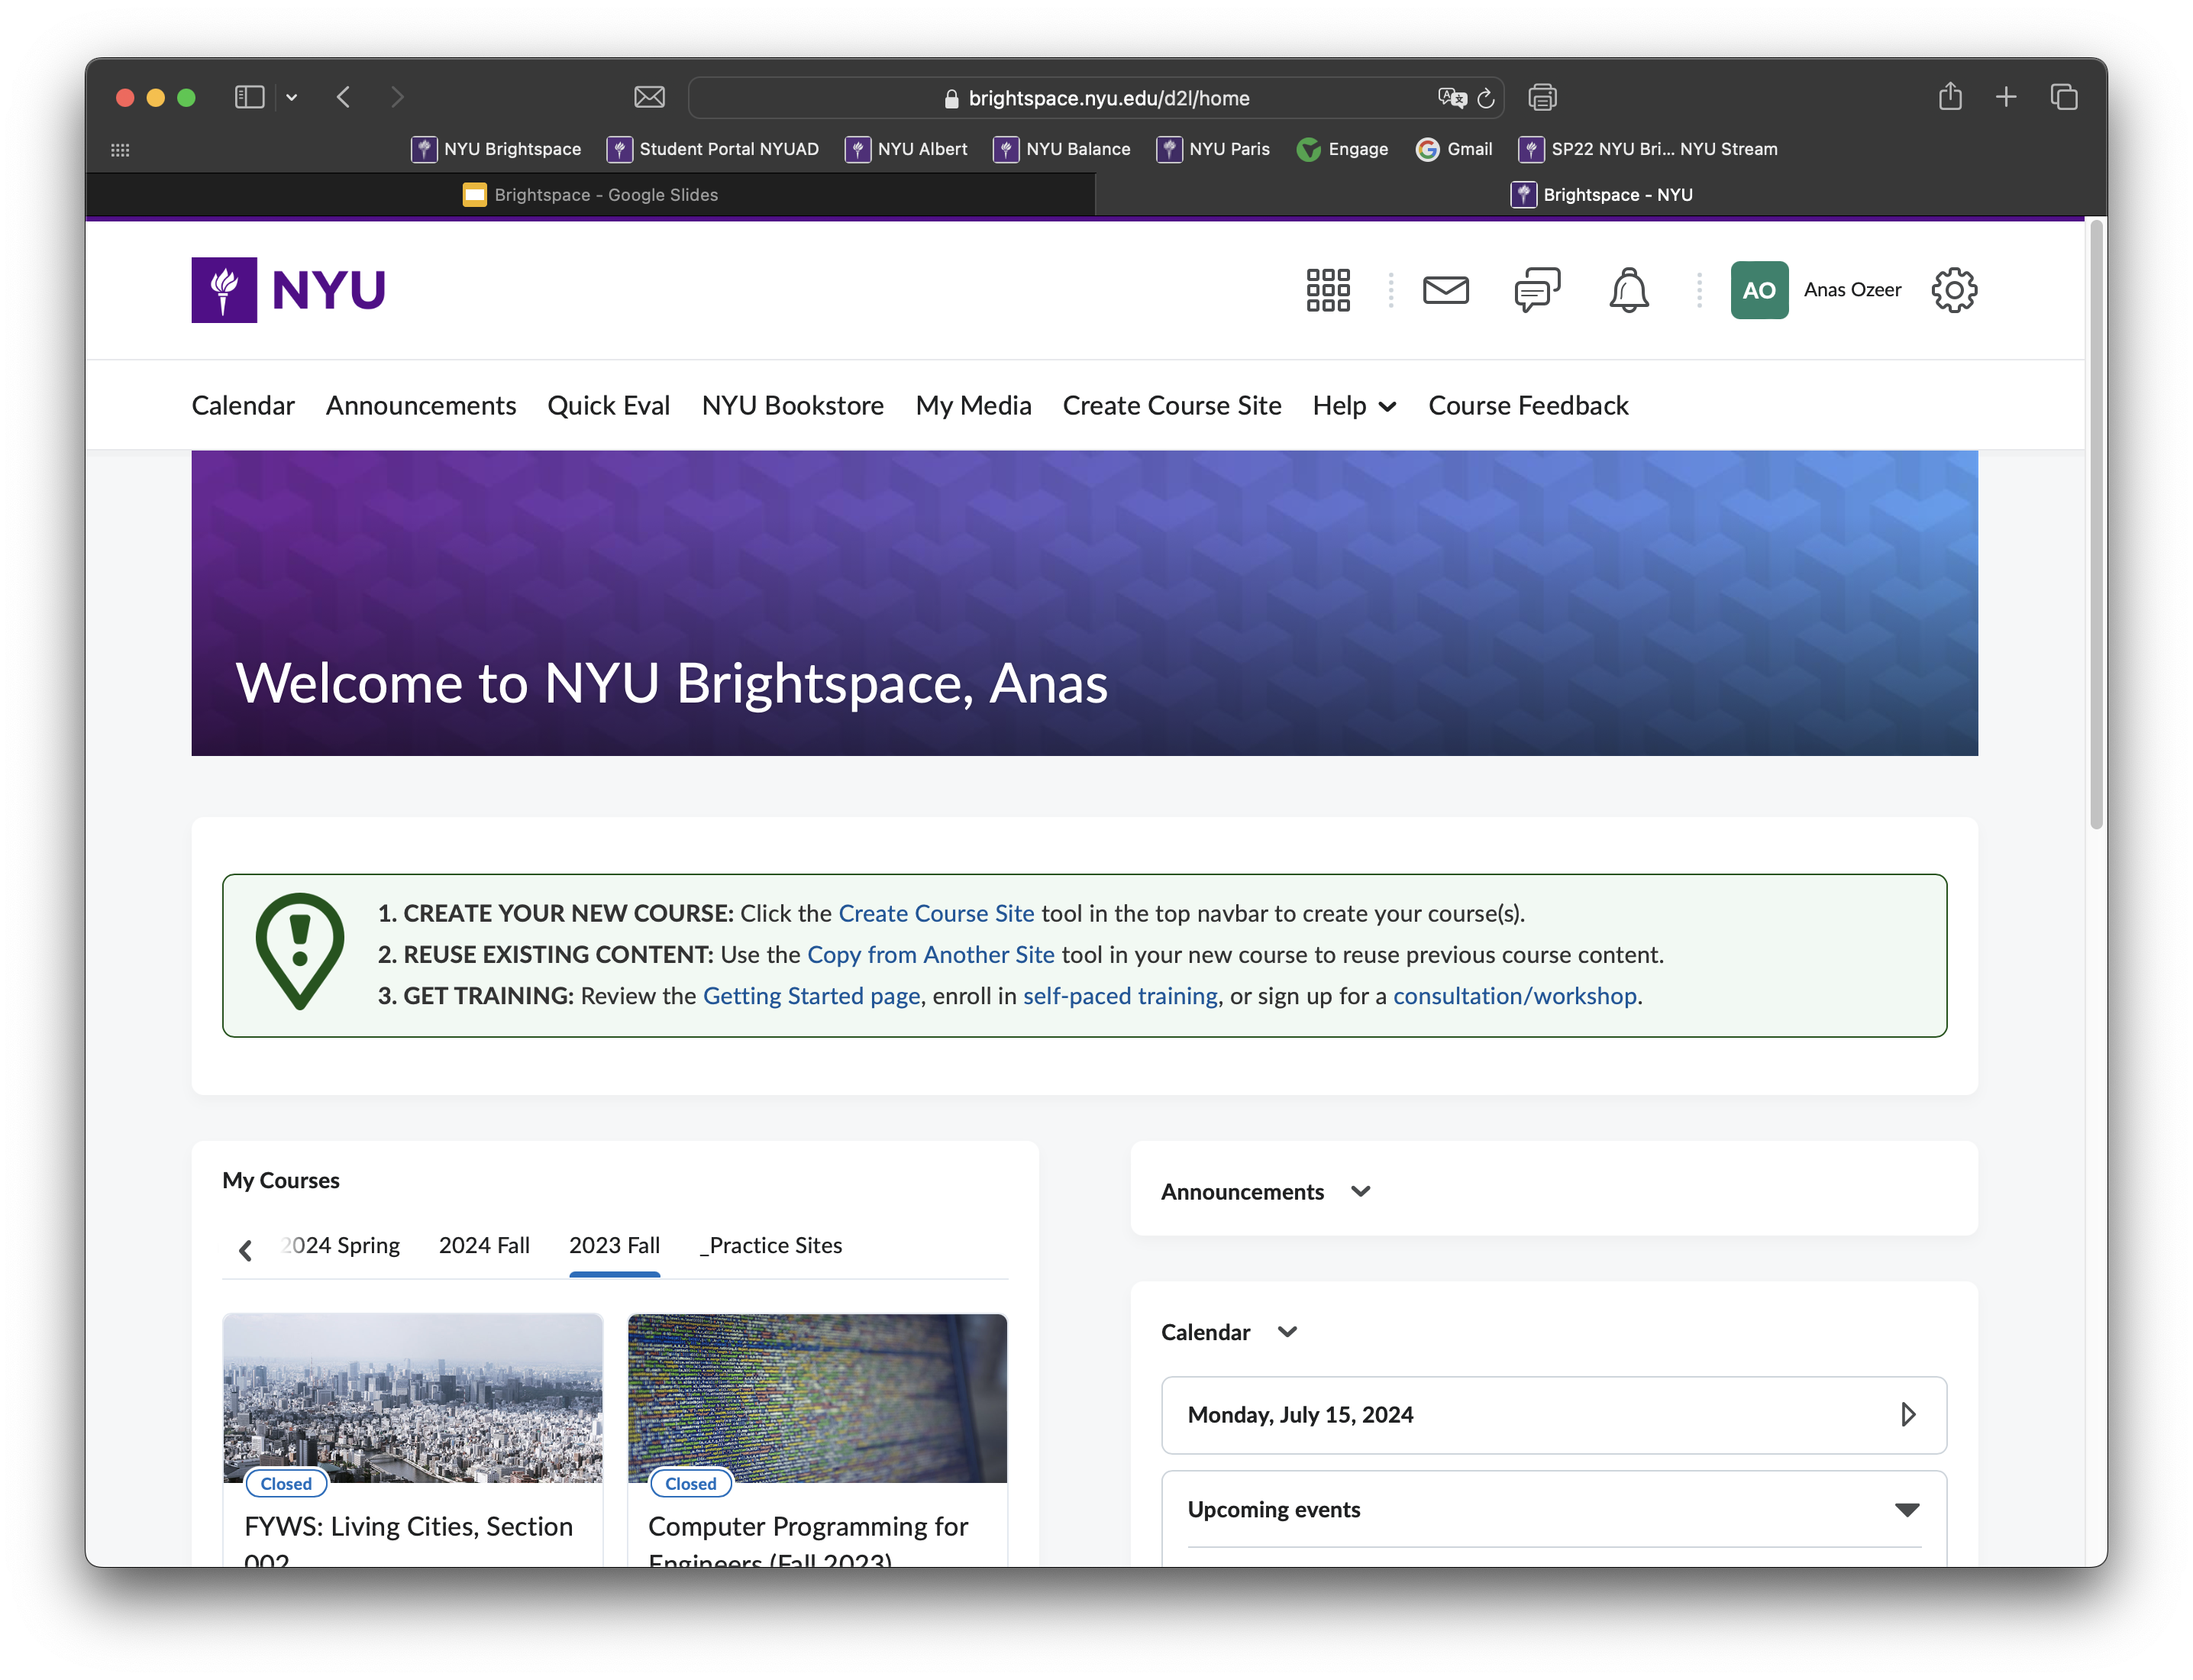Select the 2024 Spring courses tab
Screen dimensions: 2193x1680
pyautogui.click(x=340, y=1246)
